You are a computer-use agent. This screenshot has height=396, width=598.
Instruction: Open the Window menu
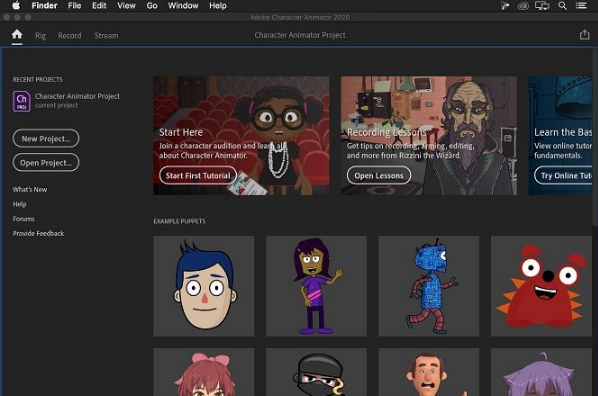(183, 6)
